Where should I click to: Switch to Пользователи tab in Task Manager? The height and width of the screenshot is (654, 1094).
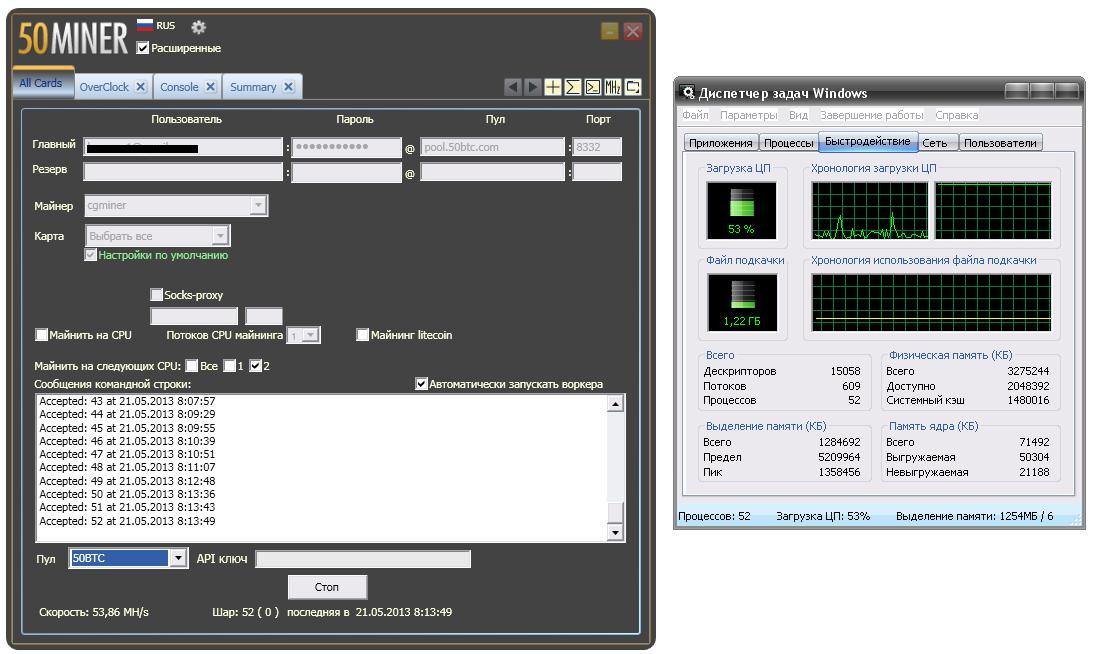coord(1001,142)
